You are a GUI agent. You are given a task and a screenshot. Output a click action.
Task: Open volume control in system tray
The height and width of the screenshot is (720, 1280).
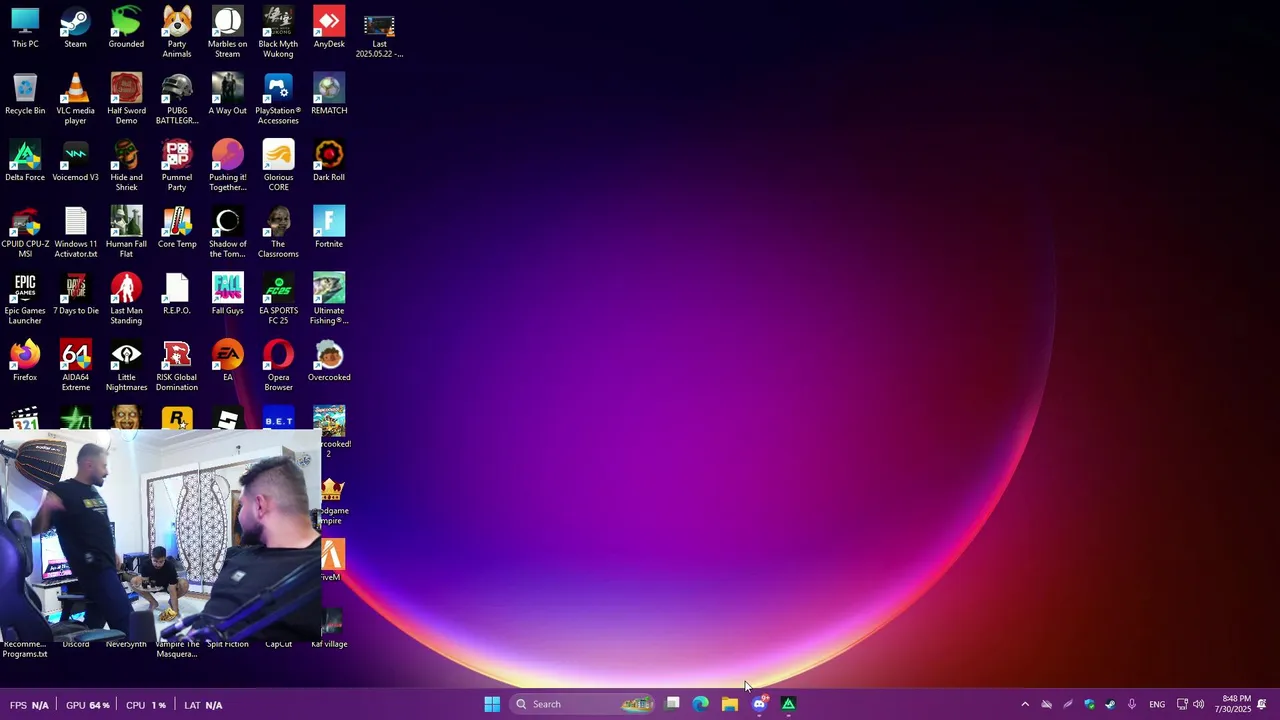pos(1198,705)
